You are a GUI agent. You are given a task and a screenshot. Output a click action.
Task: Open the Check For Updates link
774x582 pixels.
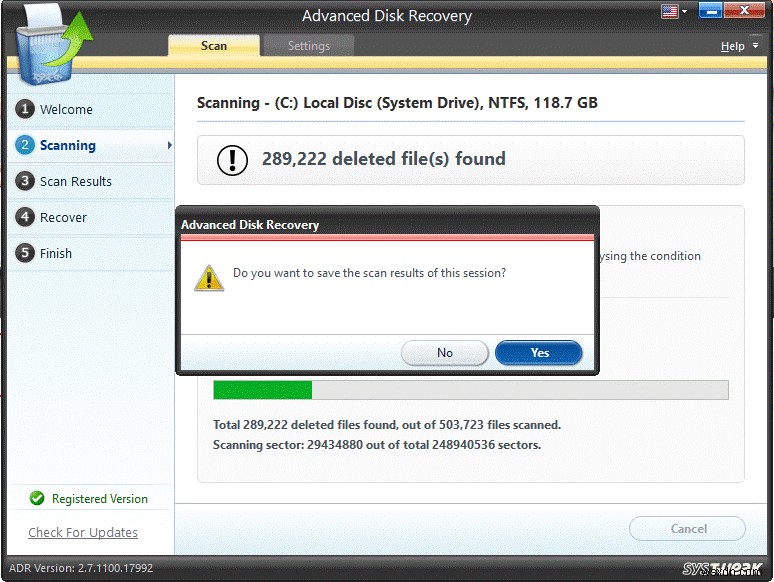pos(83,532)
